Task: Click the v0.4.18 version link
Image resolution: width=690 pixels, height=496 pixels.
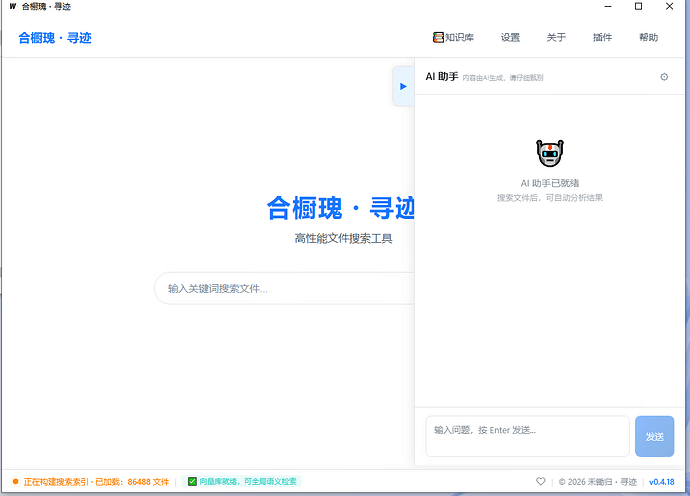Action: tap(661, 482)
